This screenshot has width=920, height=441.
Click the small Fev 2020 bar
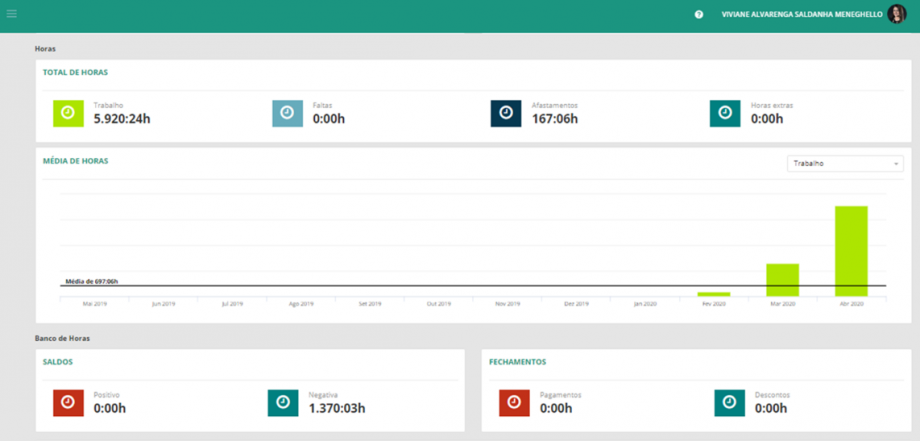coord(713,294)
